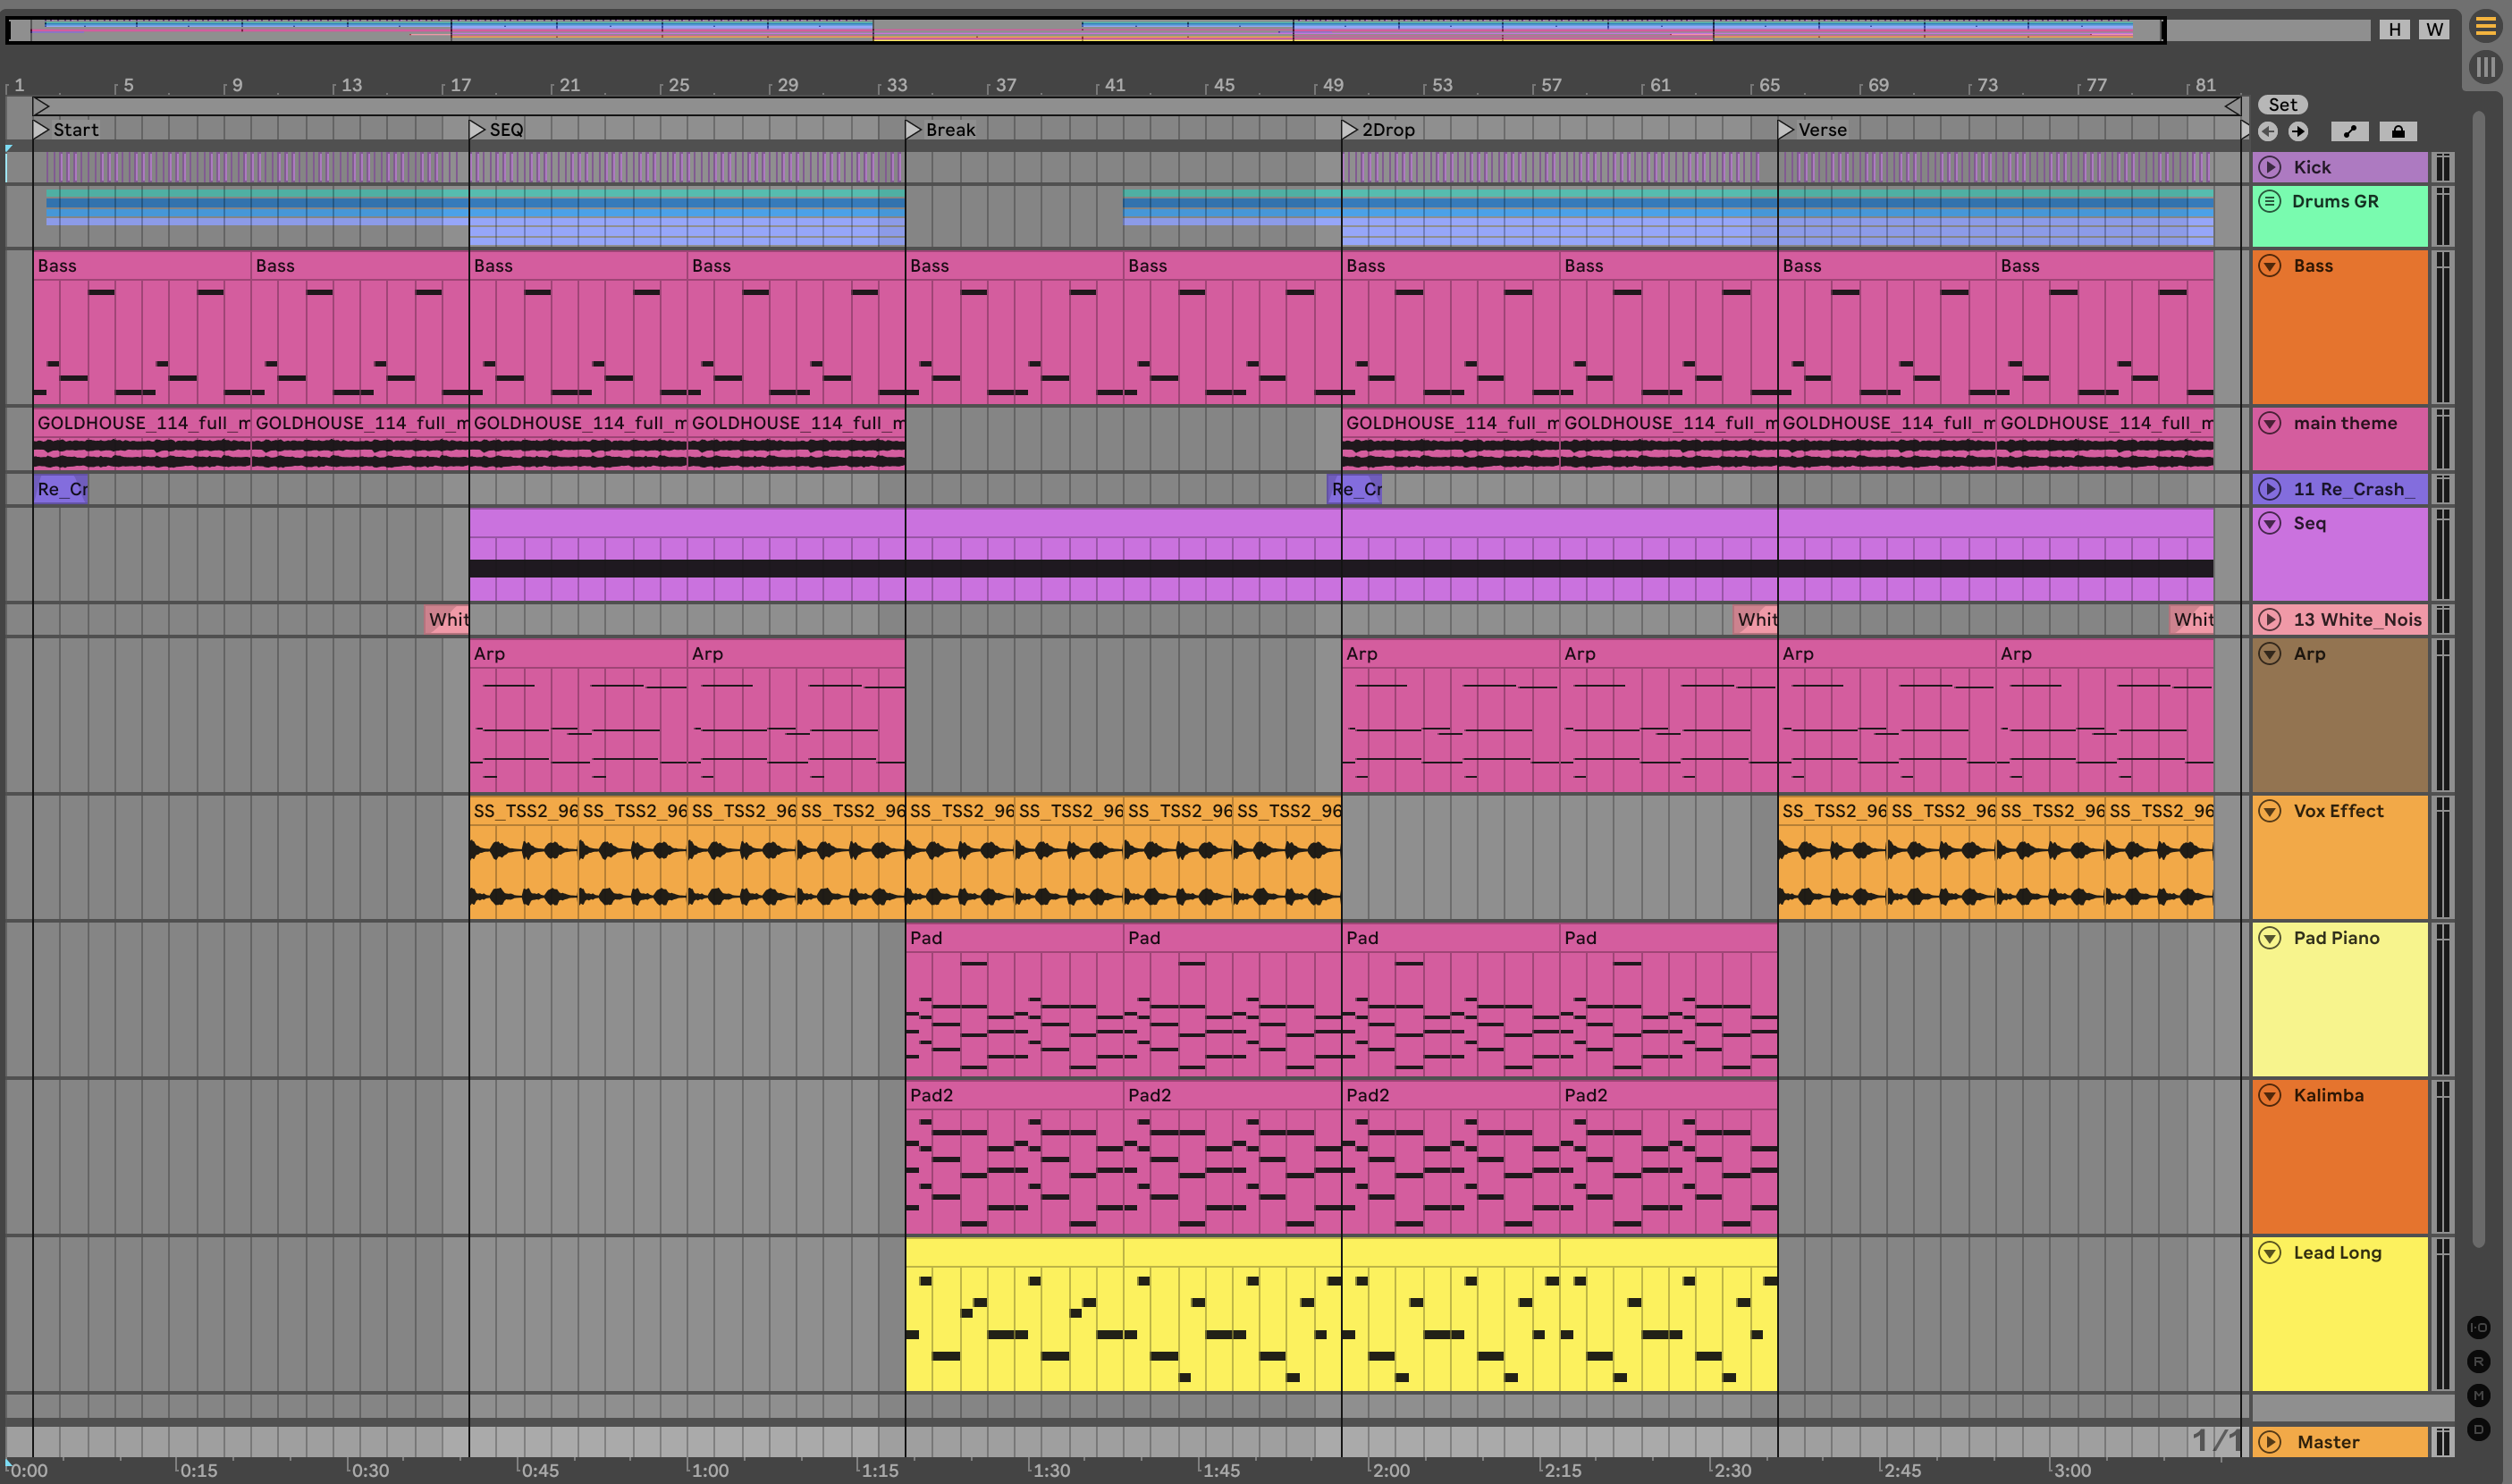The height and width of the screenshot is (1484, 2512).
Task: Show the Returns section button
Action: point(2478,1361)
